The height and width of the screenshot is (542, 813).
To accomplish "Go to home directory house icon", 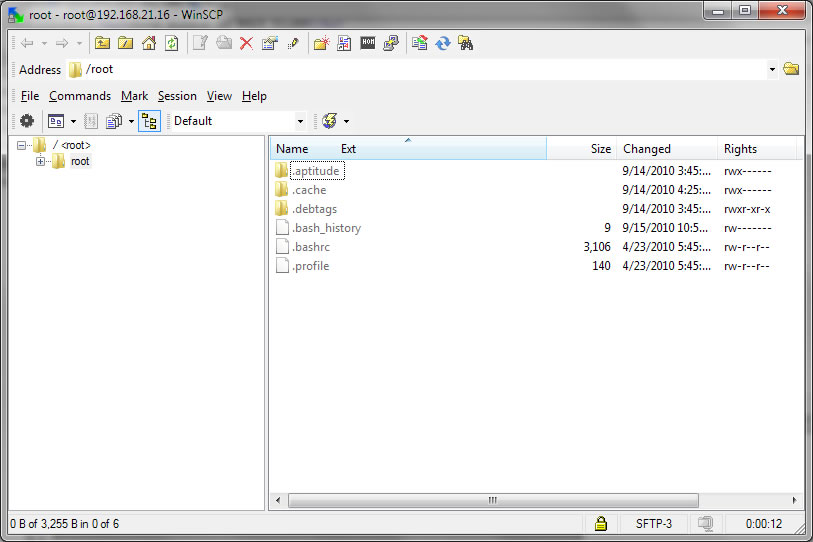I will pos(149,43).
